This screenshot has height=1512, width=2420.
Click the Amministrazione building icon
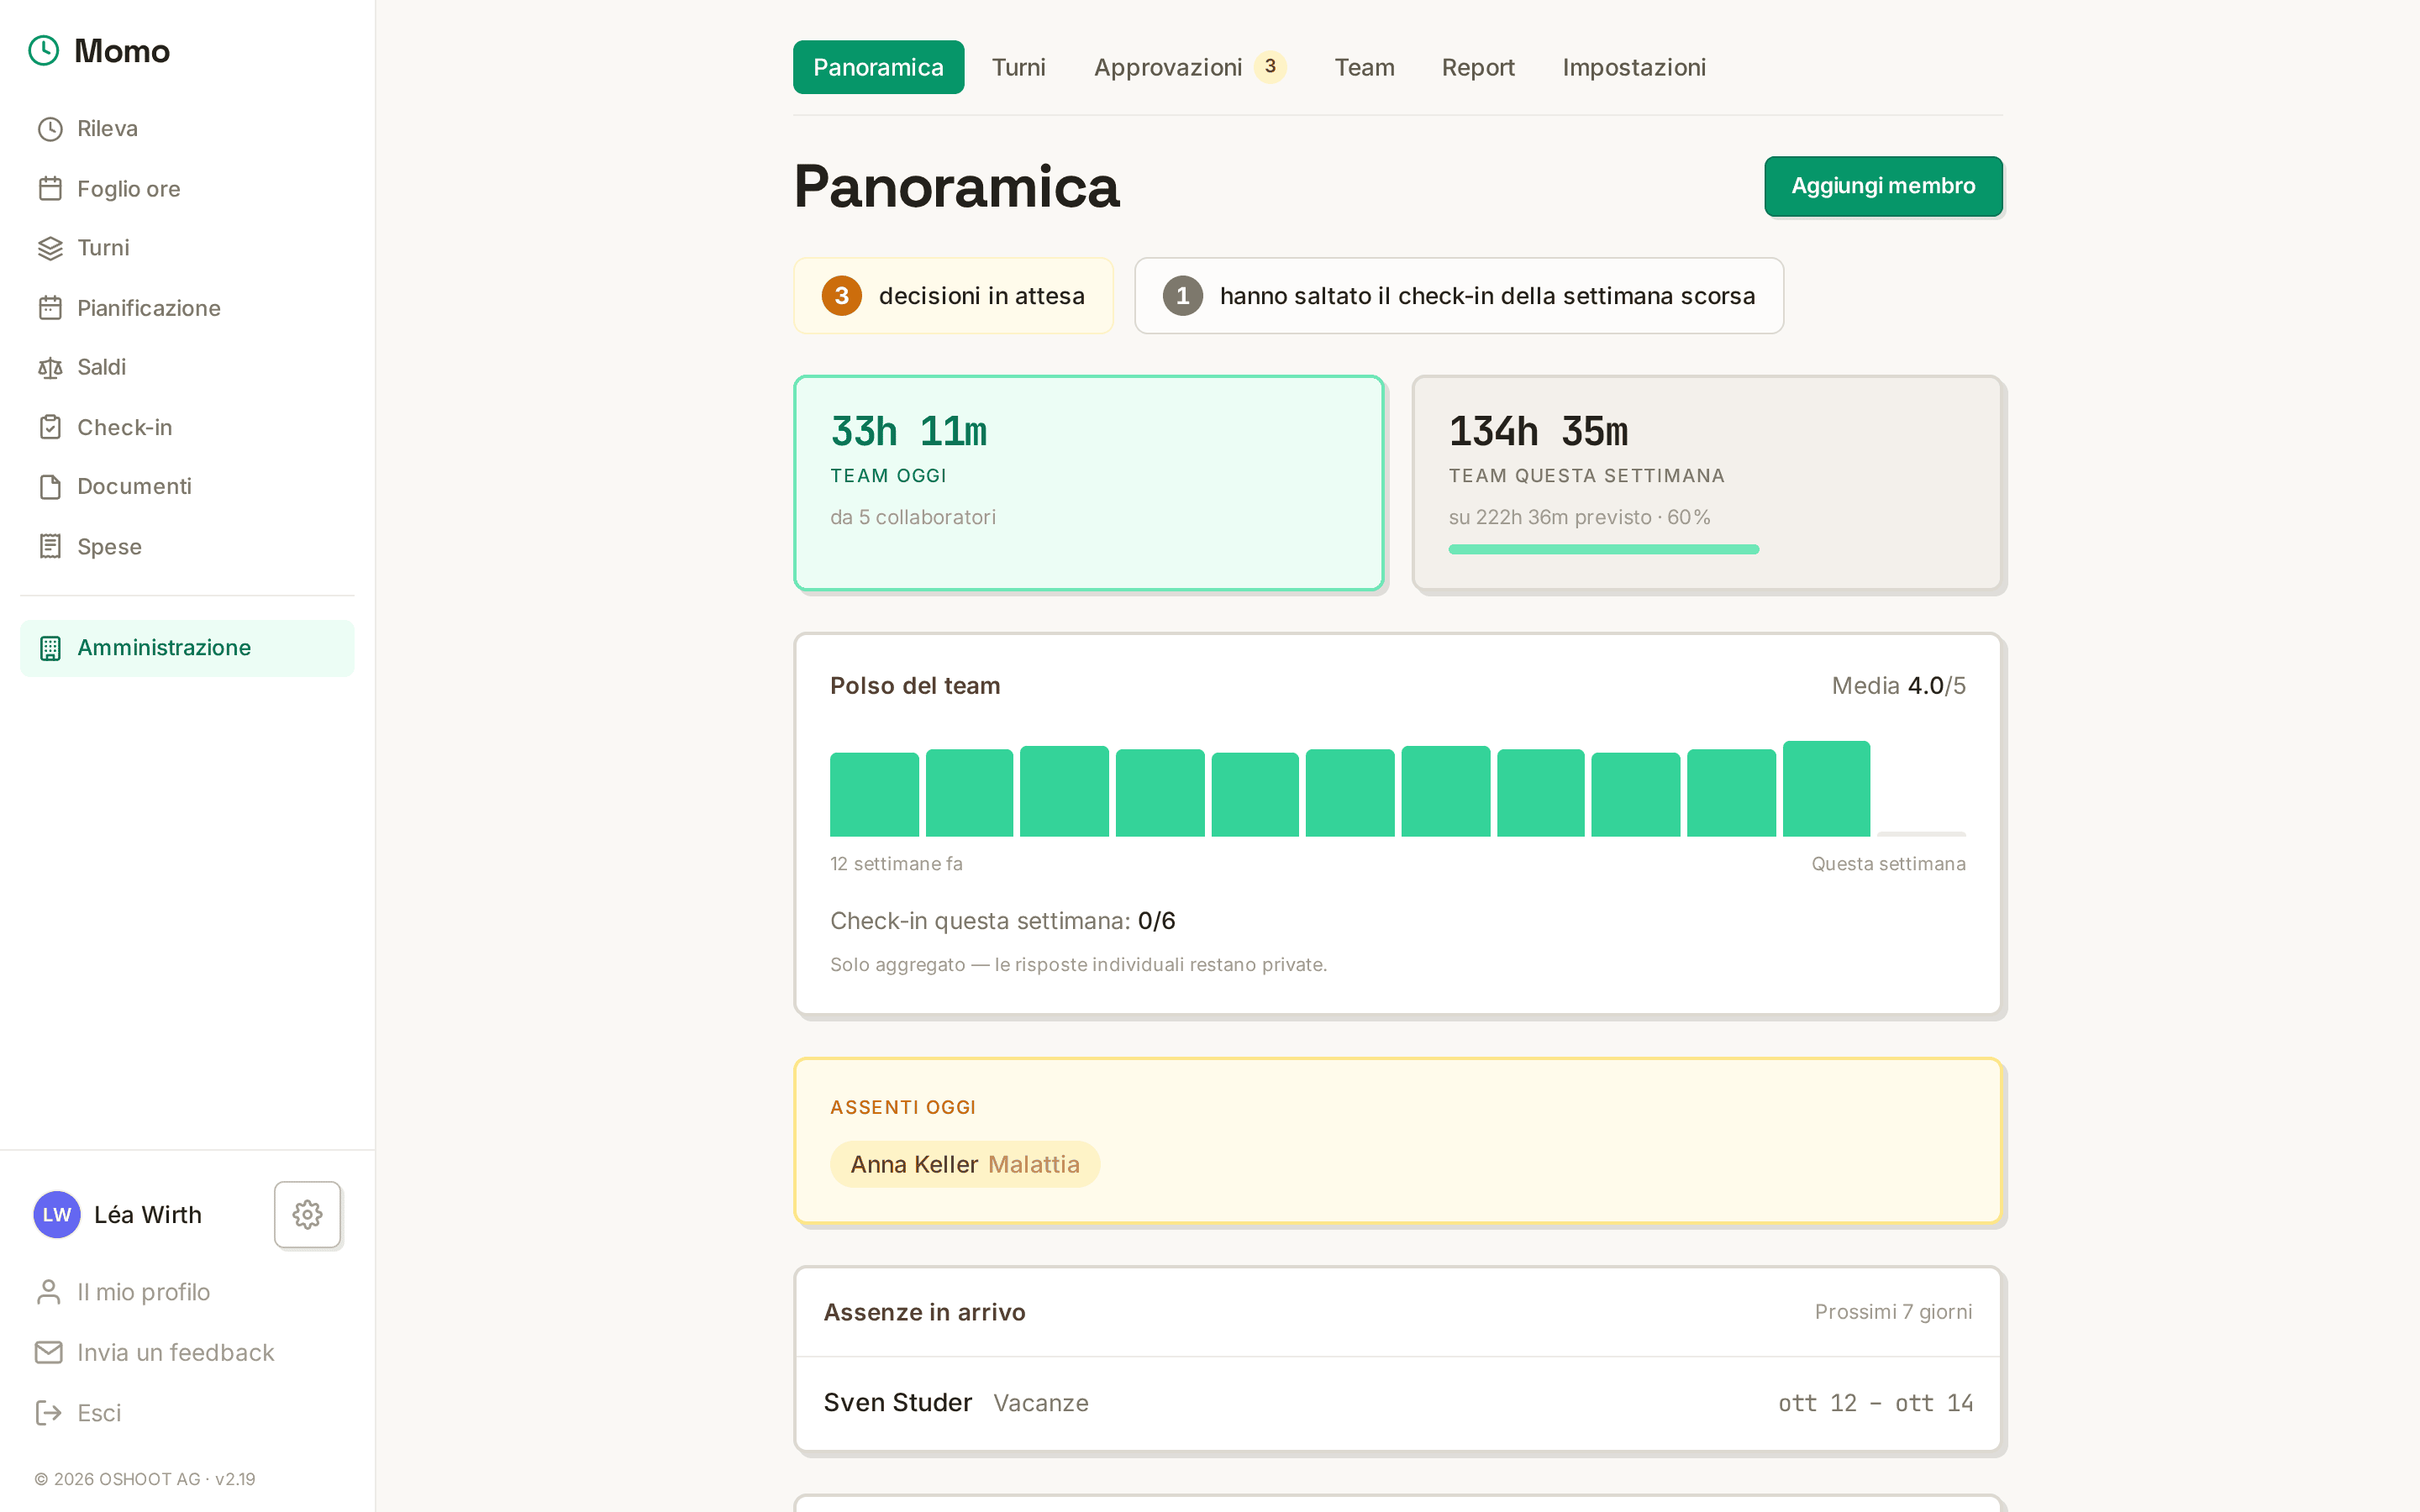pyautogui.click(x=50, y=648)
